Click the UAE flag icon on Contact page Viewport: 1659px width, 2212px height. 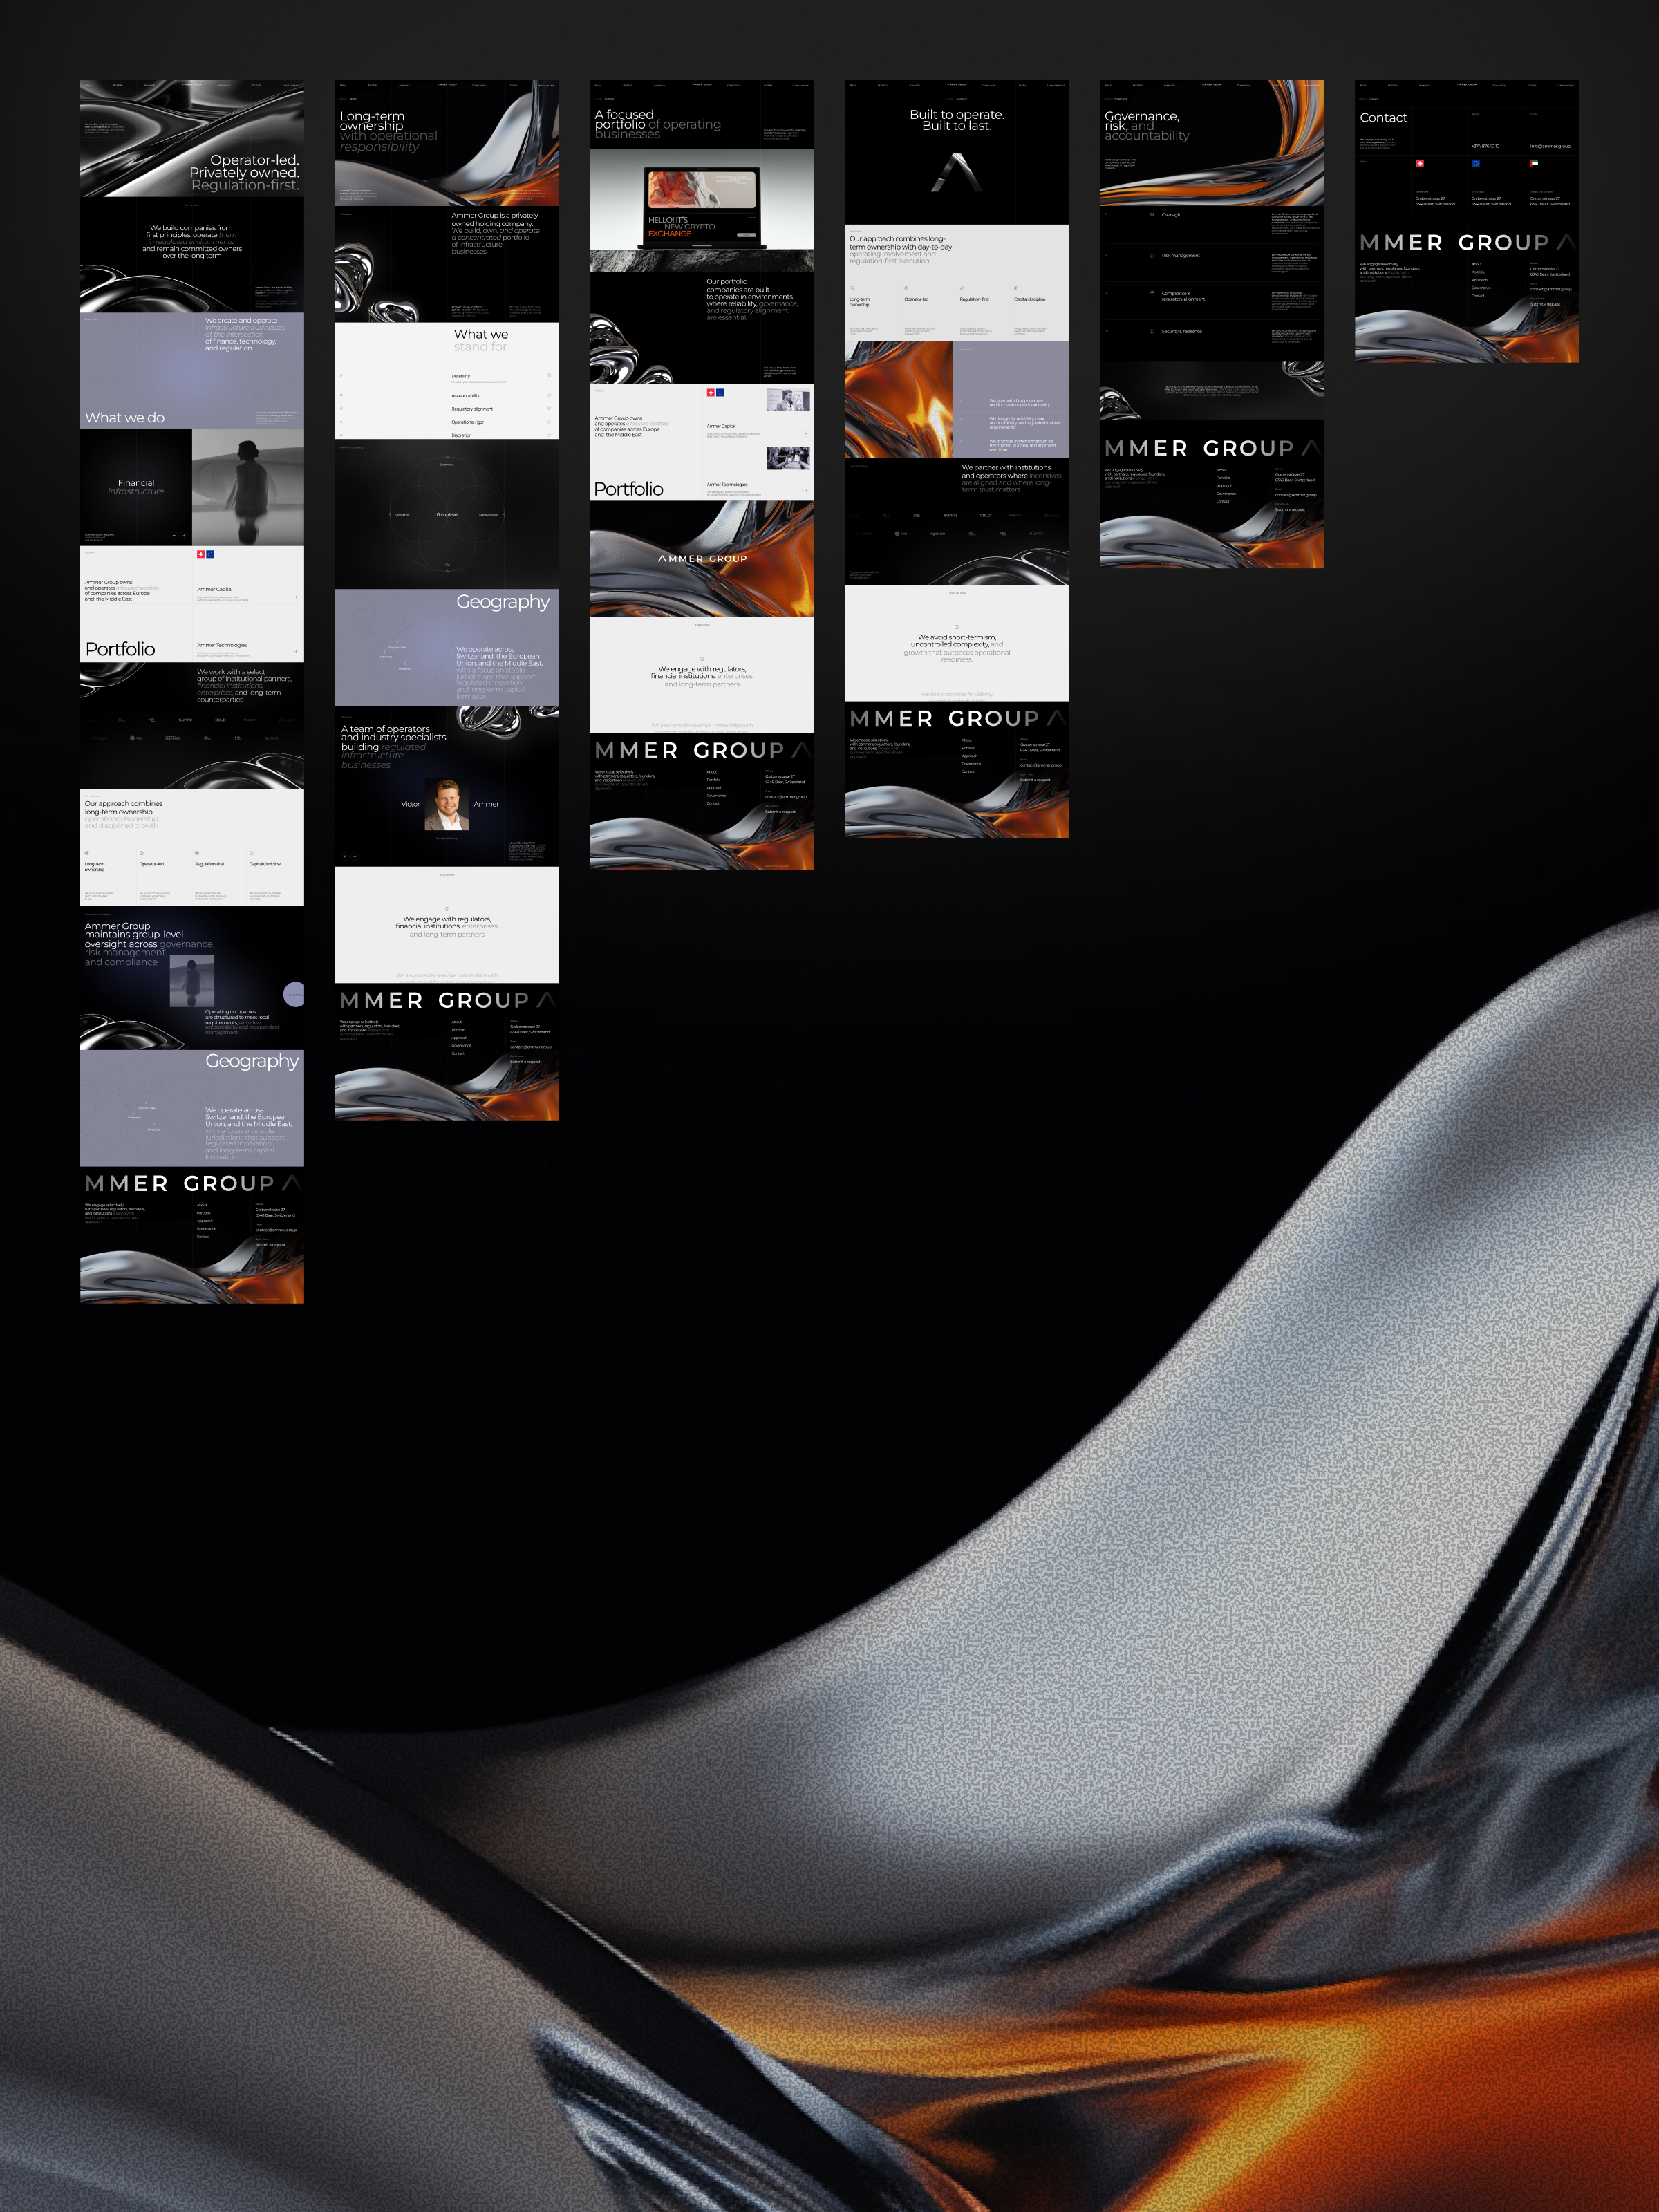click(x=1533, y=163)
